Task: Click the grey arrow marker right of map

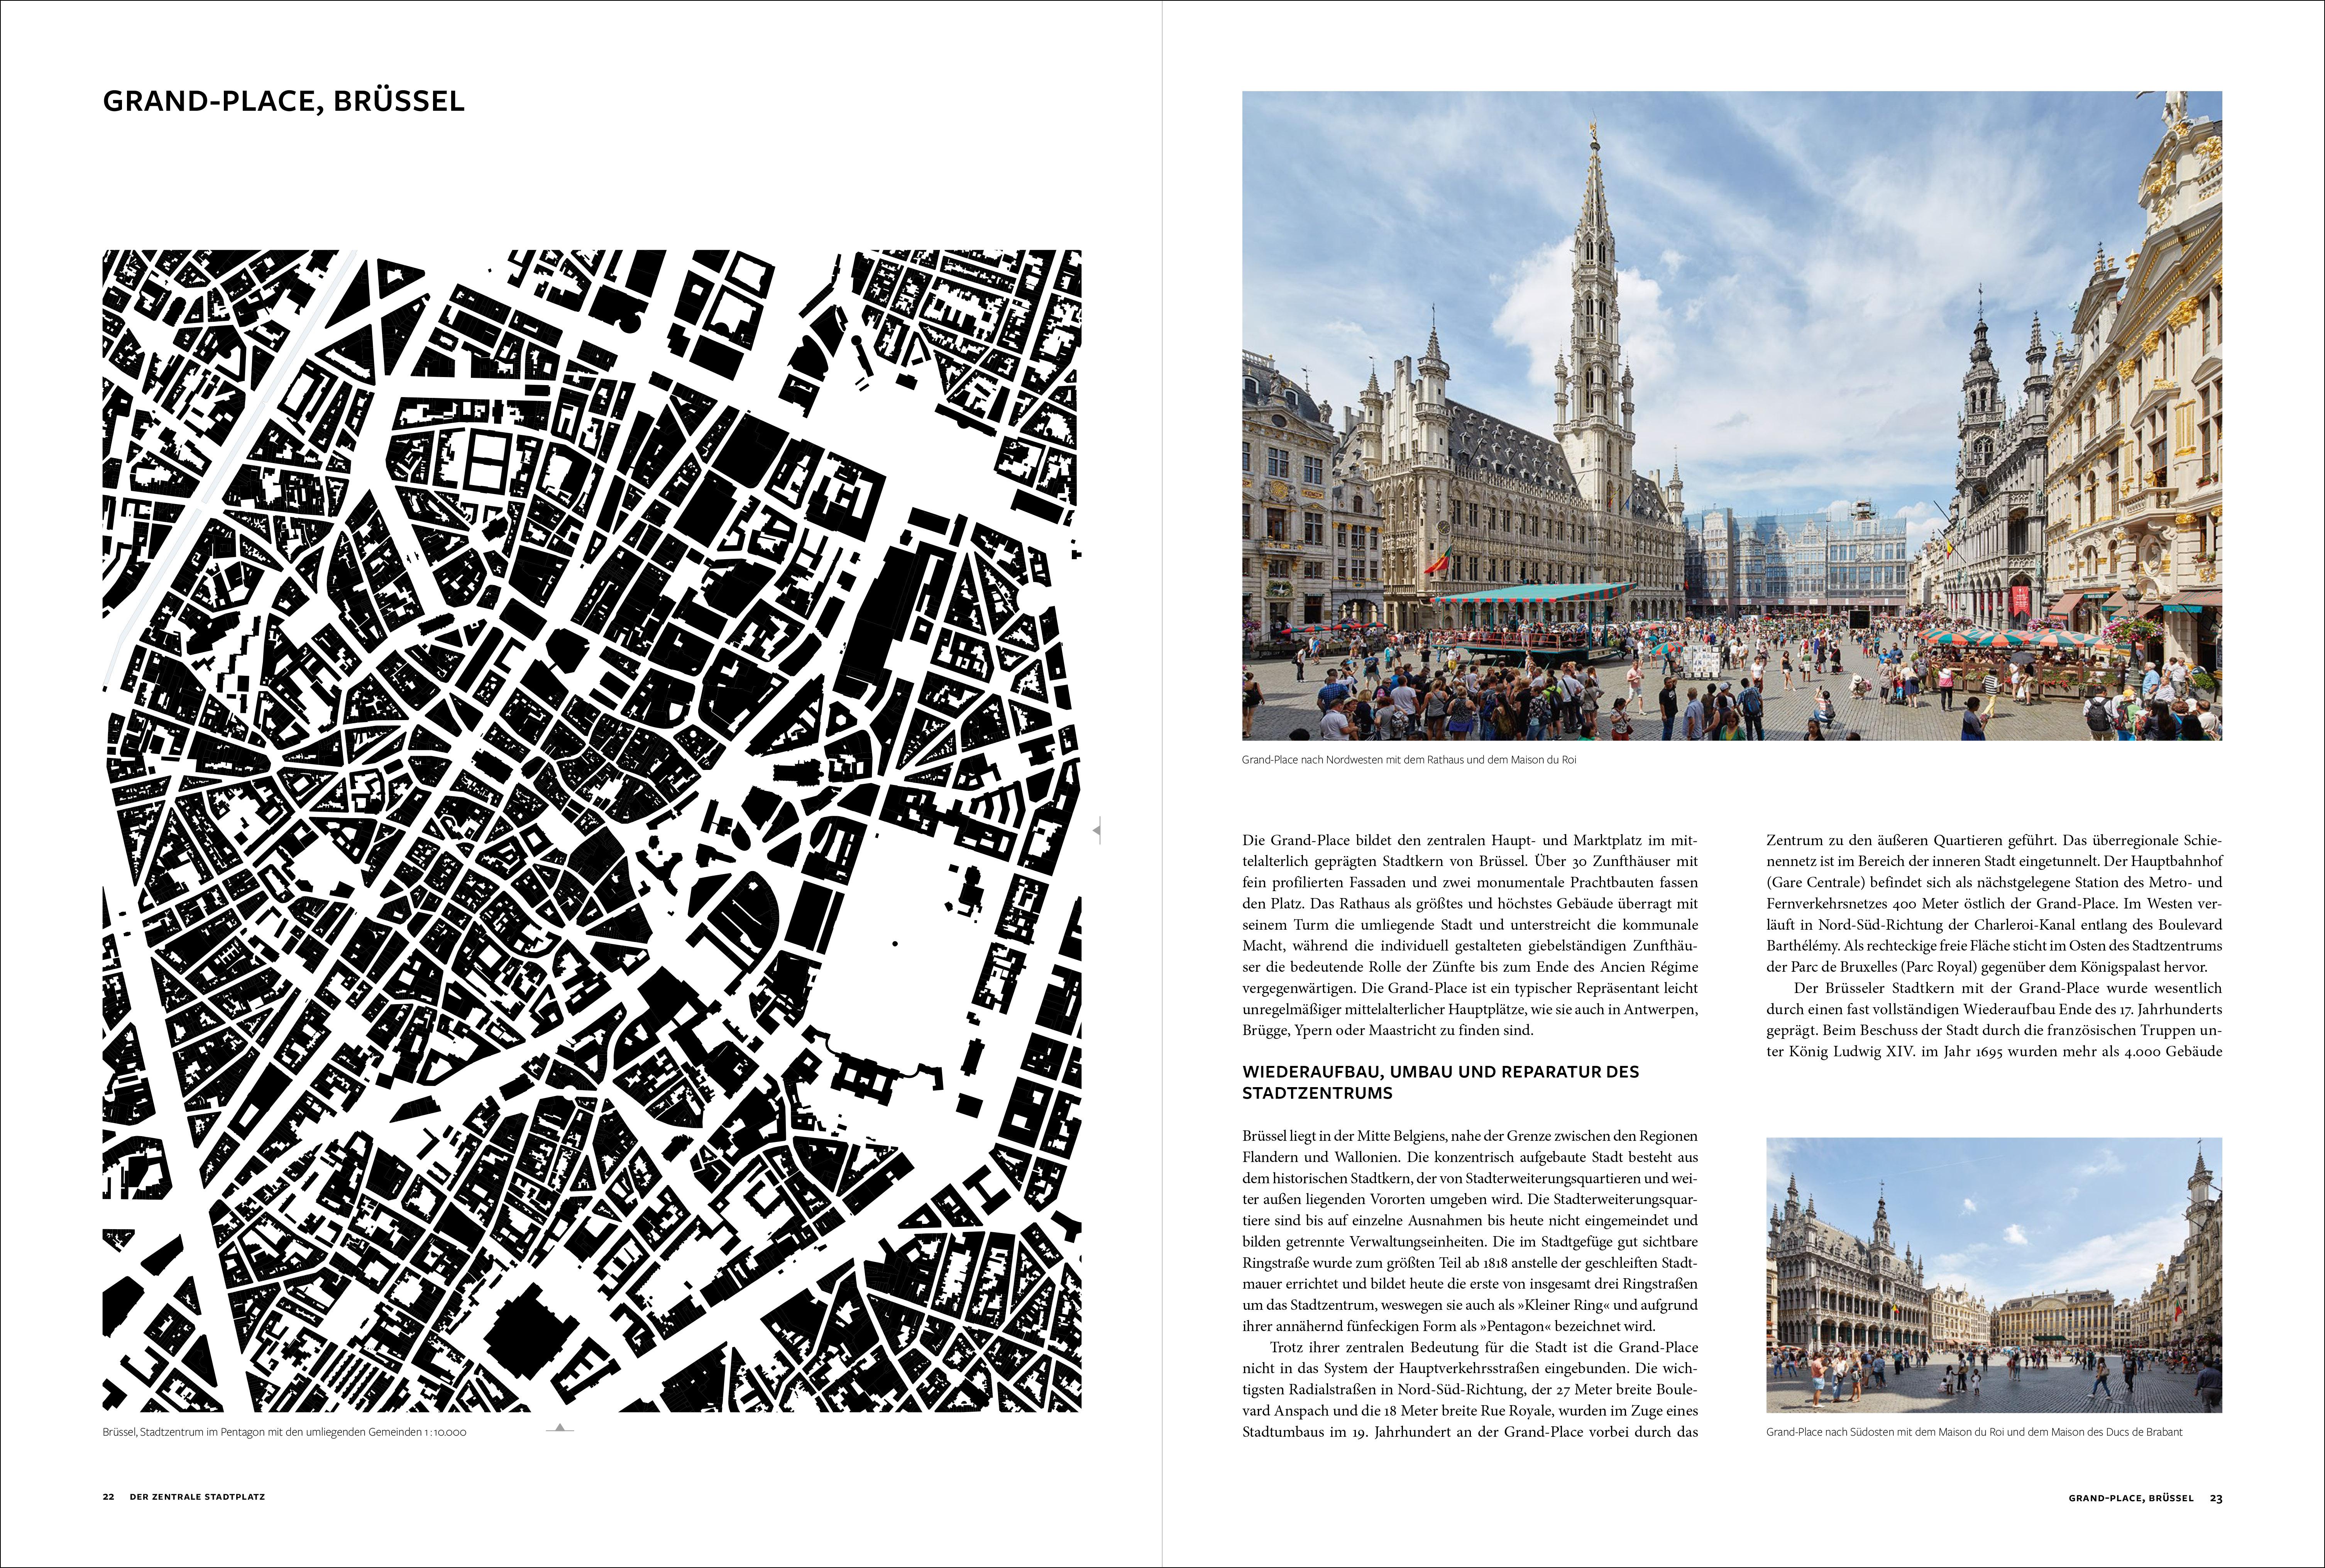Action: (x=1097, y=830)
